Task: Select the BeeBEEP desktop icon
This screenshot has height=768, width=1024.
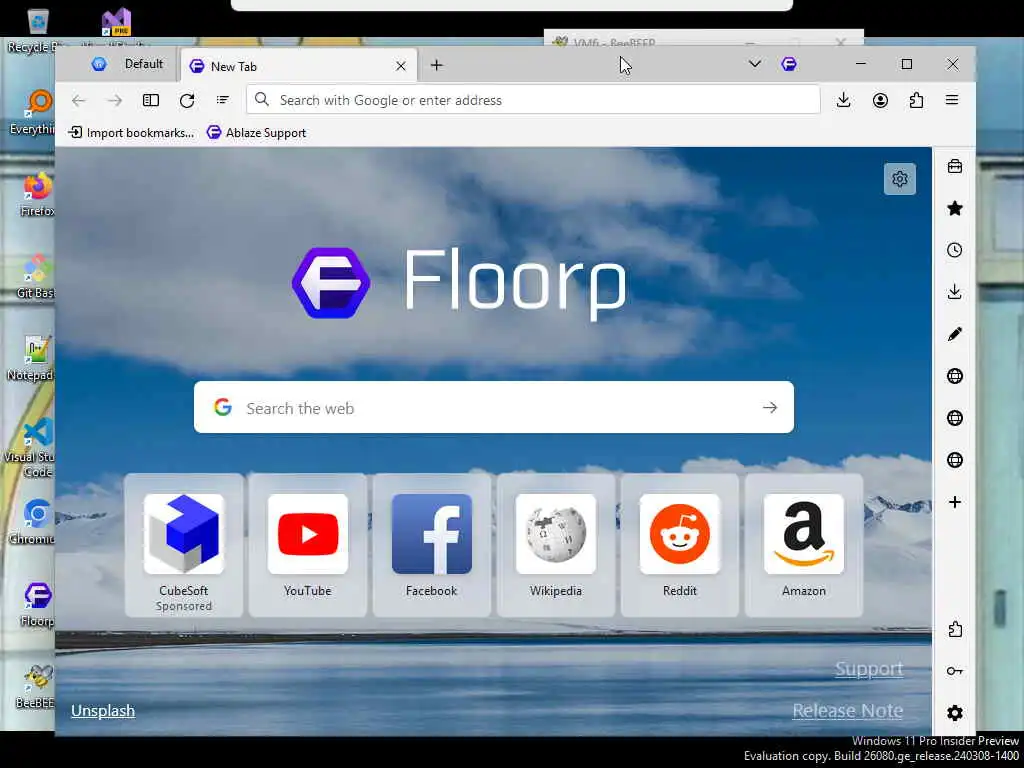Action: tap(35, 686)
